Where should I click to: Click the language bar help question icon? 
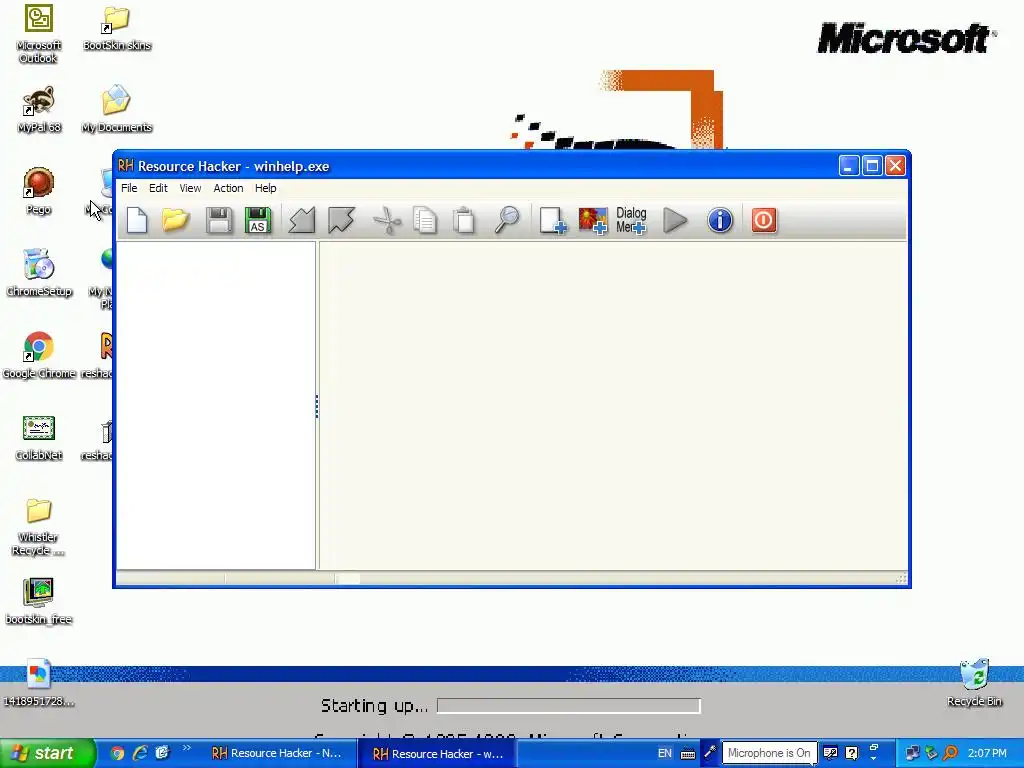pyautogui.click(x=851, y=753)
